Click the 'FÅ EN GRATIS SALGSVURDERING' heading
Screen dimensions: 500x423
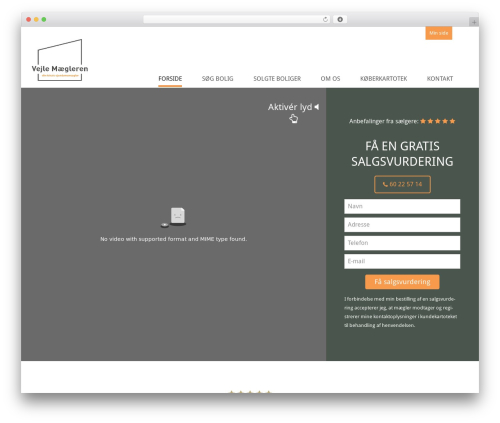pyautogui.click(x=402, y=154)
